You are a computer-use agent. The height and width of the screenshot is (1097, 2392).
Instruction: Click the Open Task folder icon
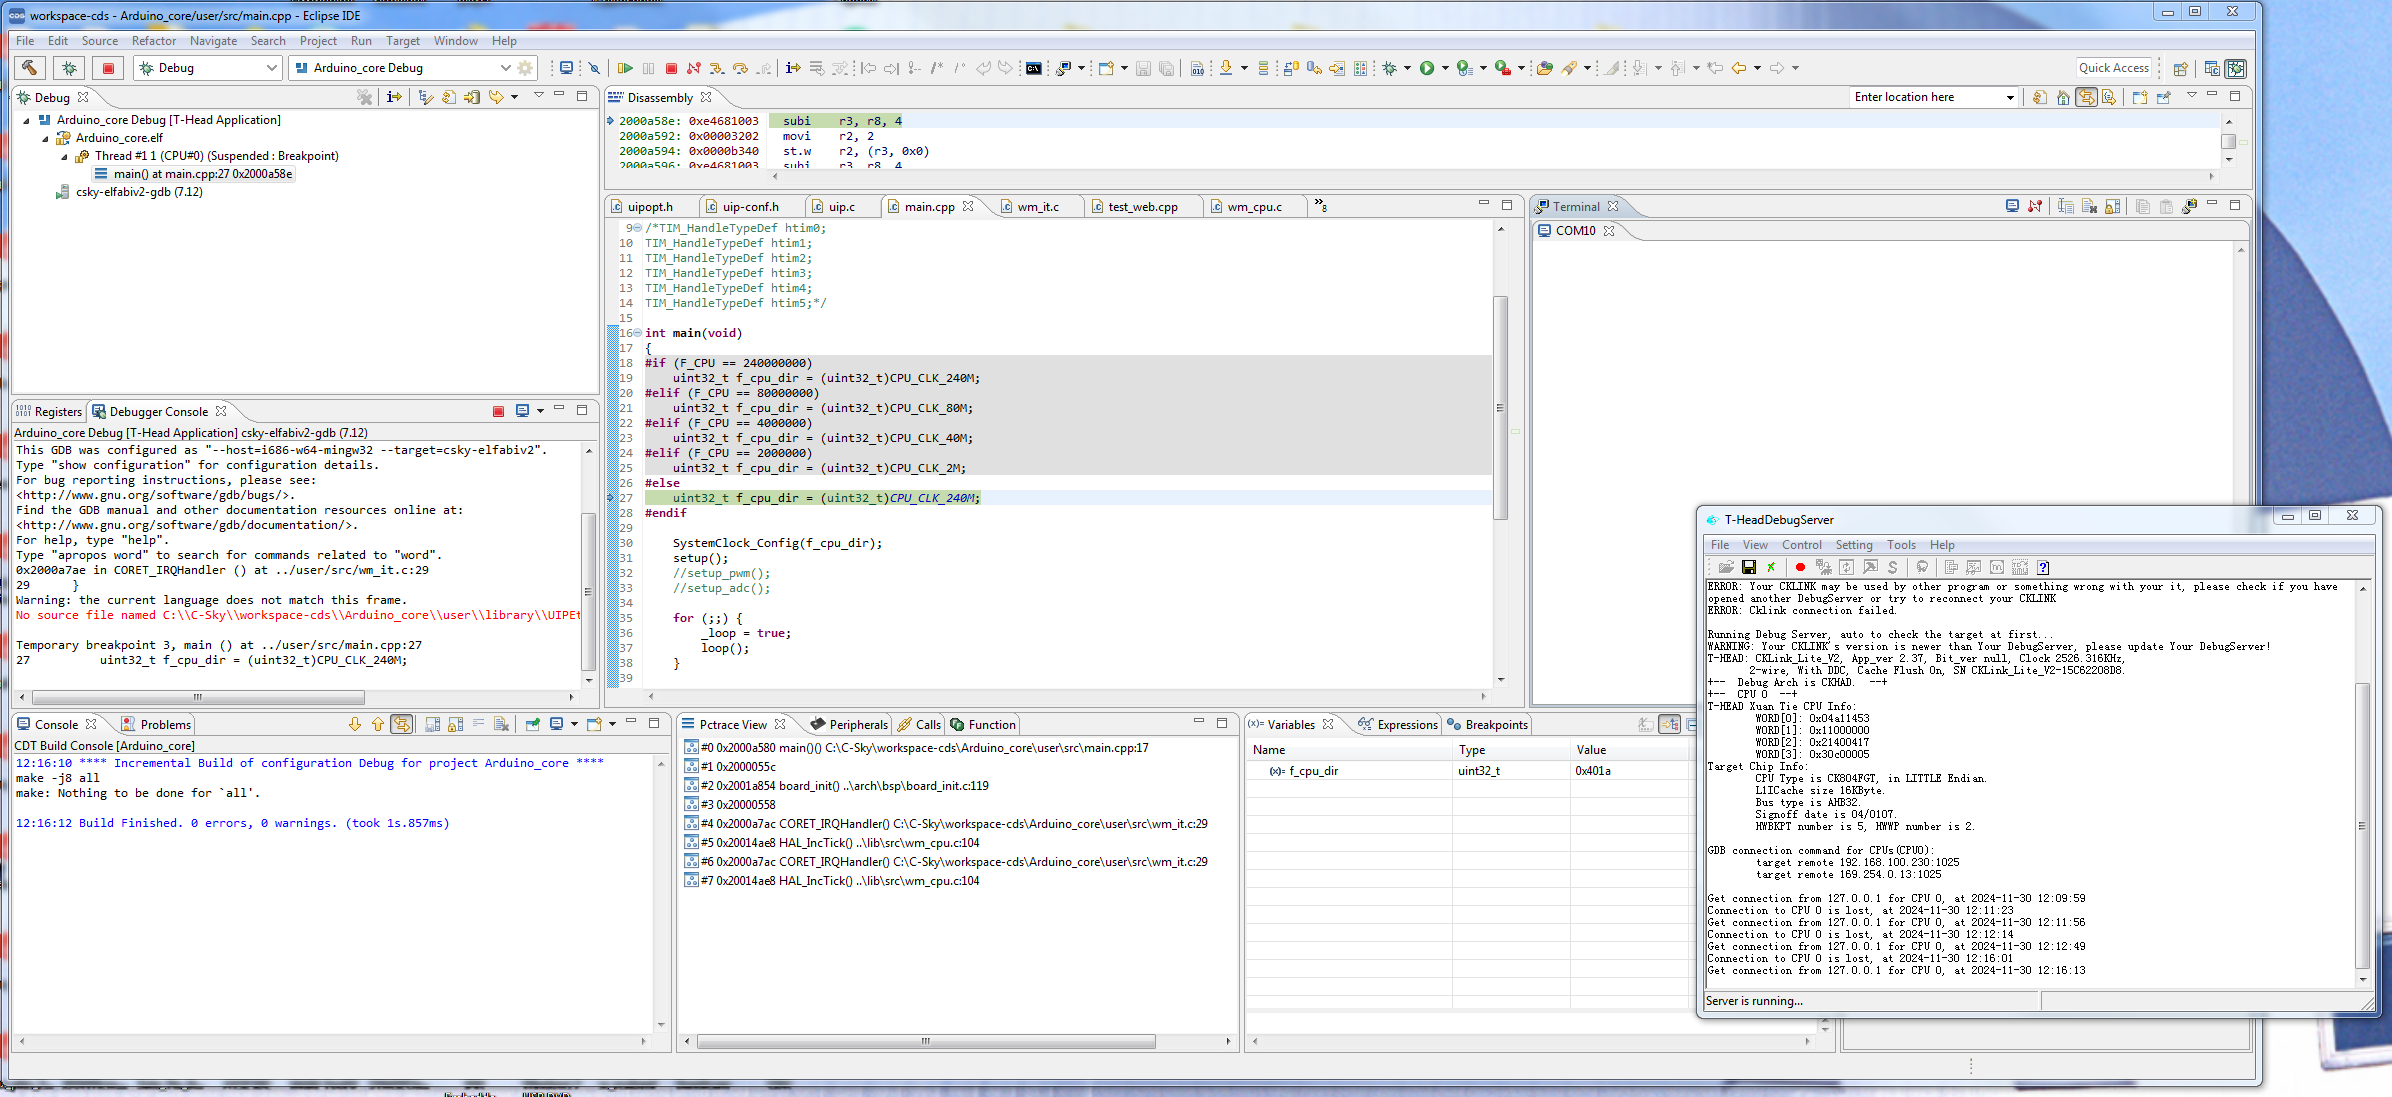(x=1545, y=68)
